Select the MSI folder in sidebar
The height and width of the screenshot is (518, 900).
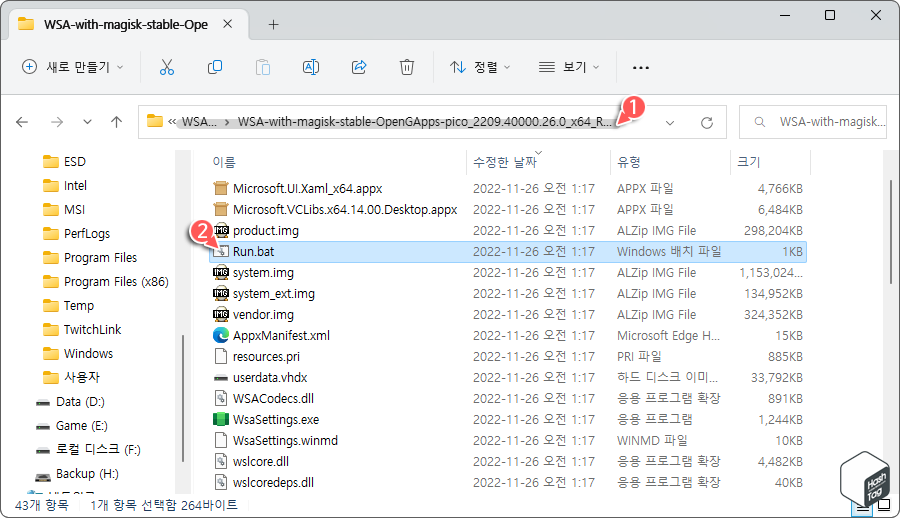coord(64,210)
